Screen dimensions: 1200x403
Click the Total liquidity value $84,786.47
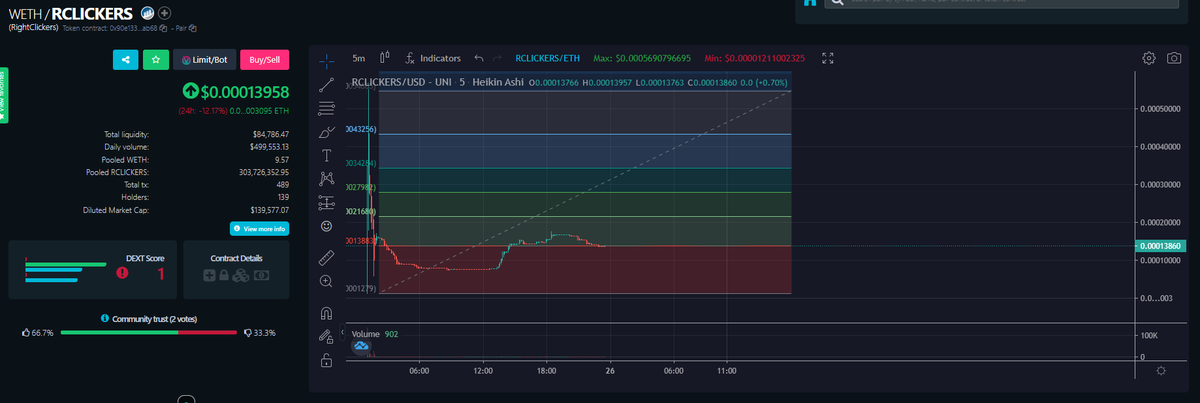270,133
